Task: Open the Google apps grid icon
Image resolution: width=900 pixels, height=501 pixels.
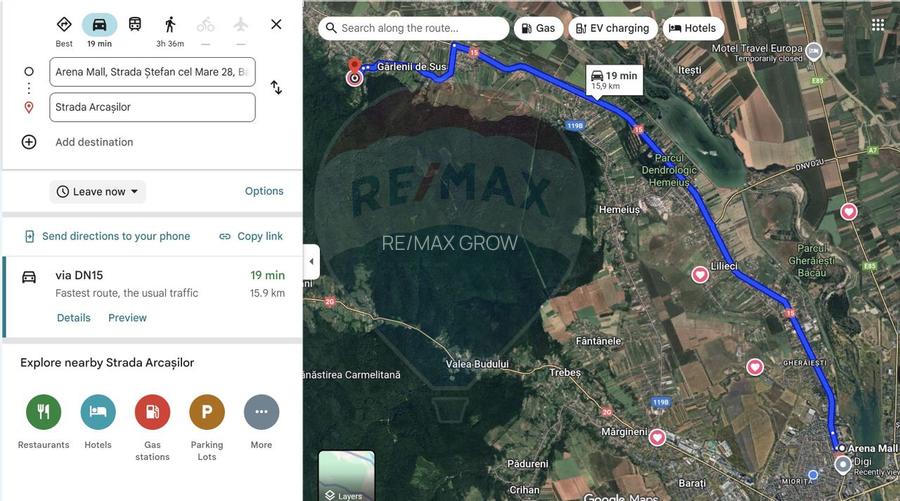Action: click(877, 25)
